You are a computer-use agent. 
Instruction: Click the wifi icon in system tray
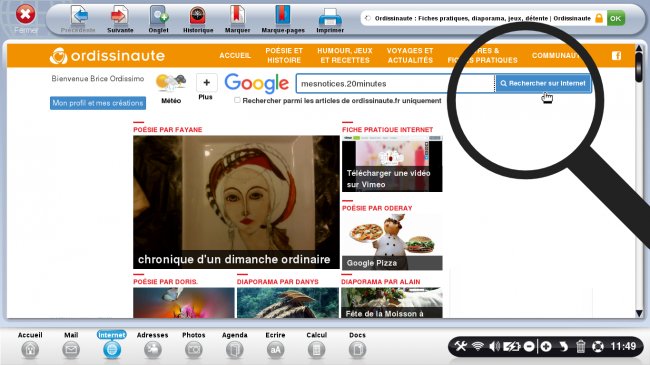(x=478, y=346)
